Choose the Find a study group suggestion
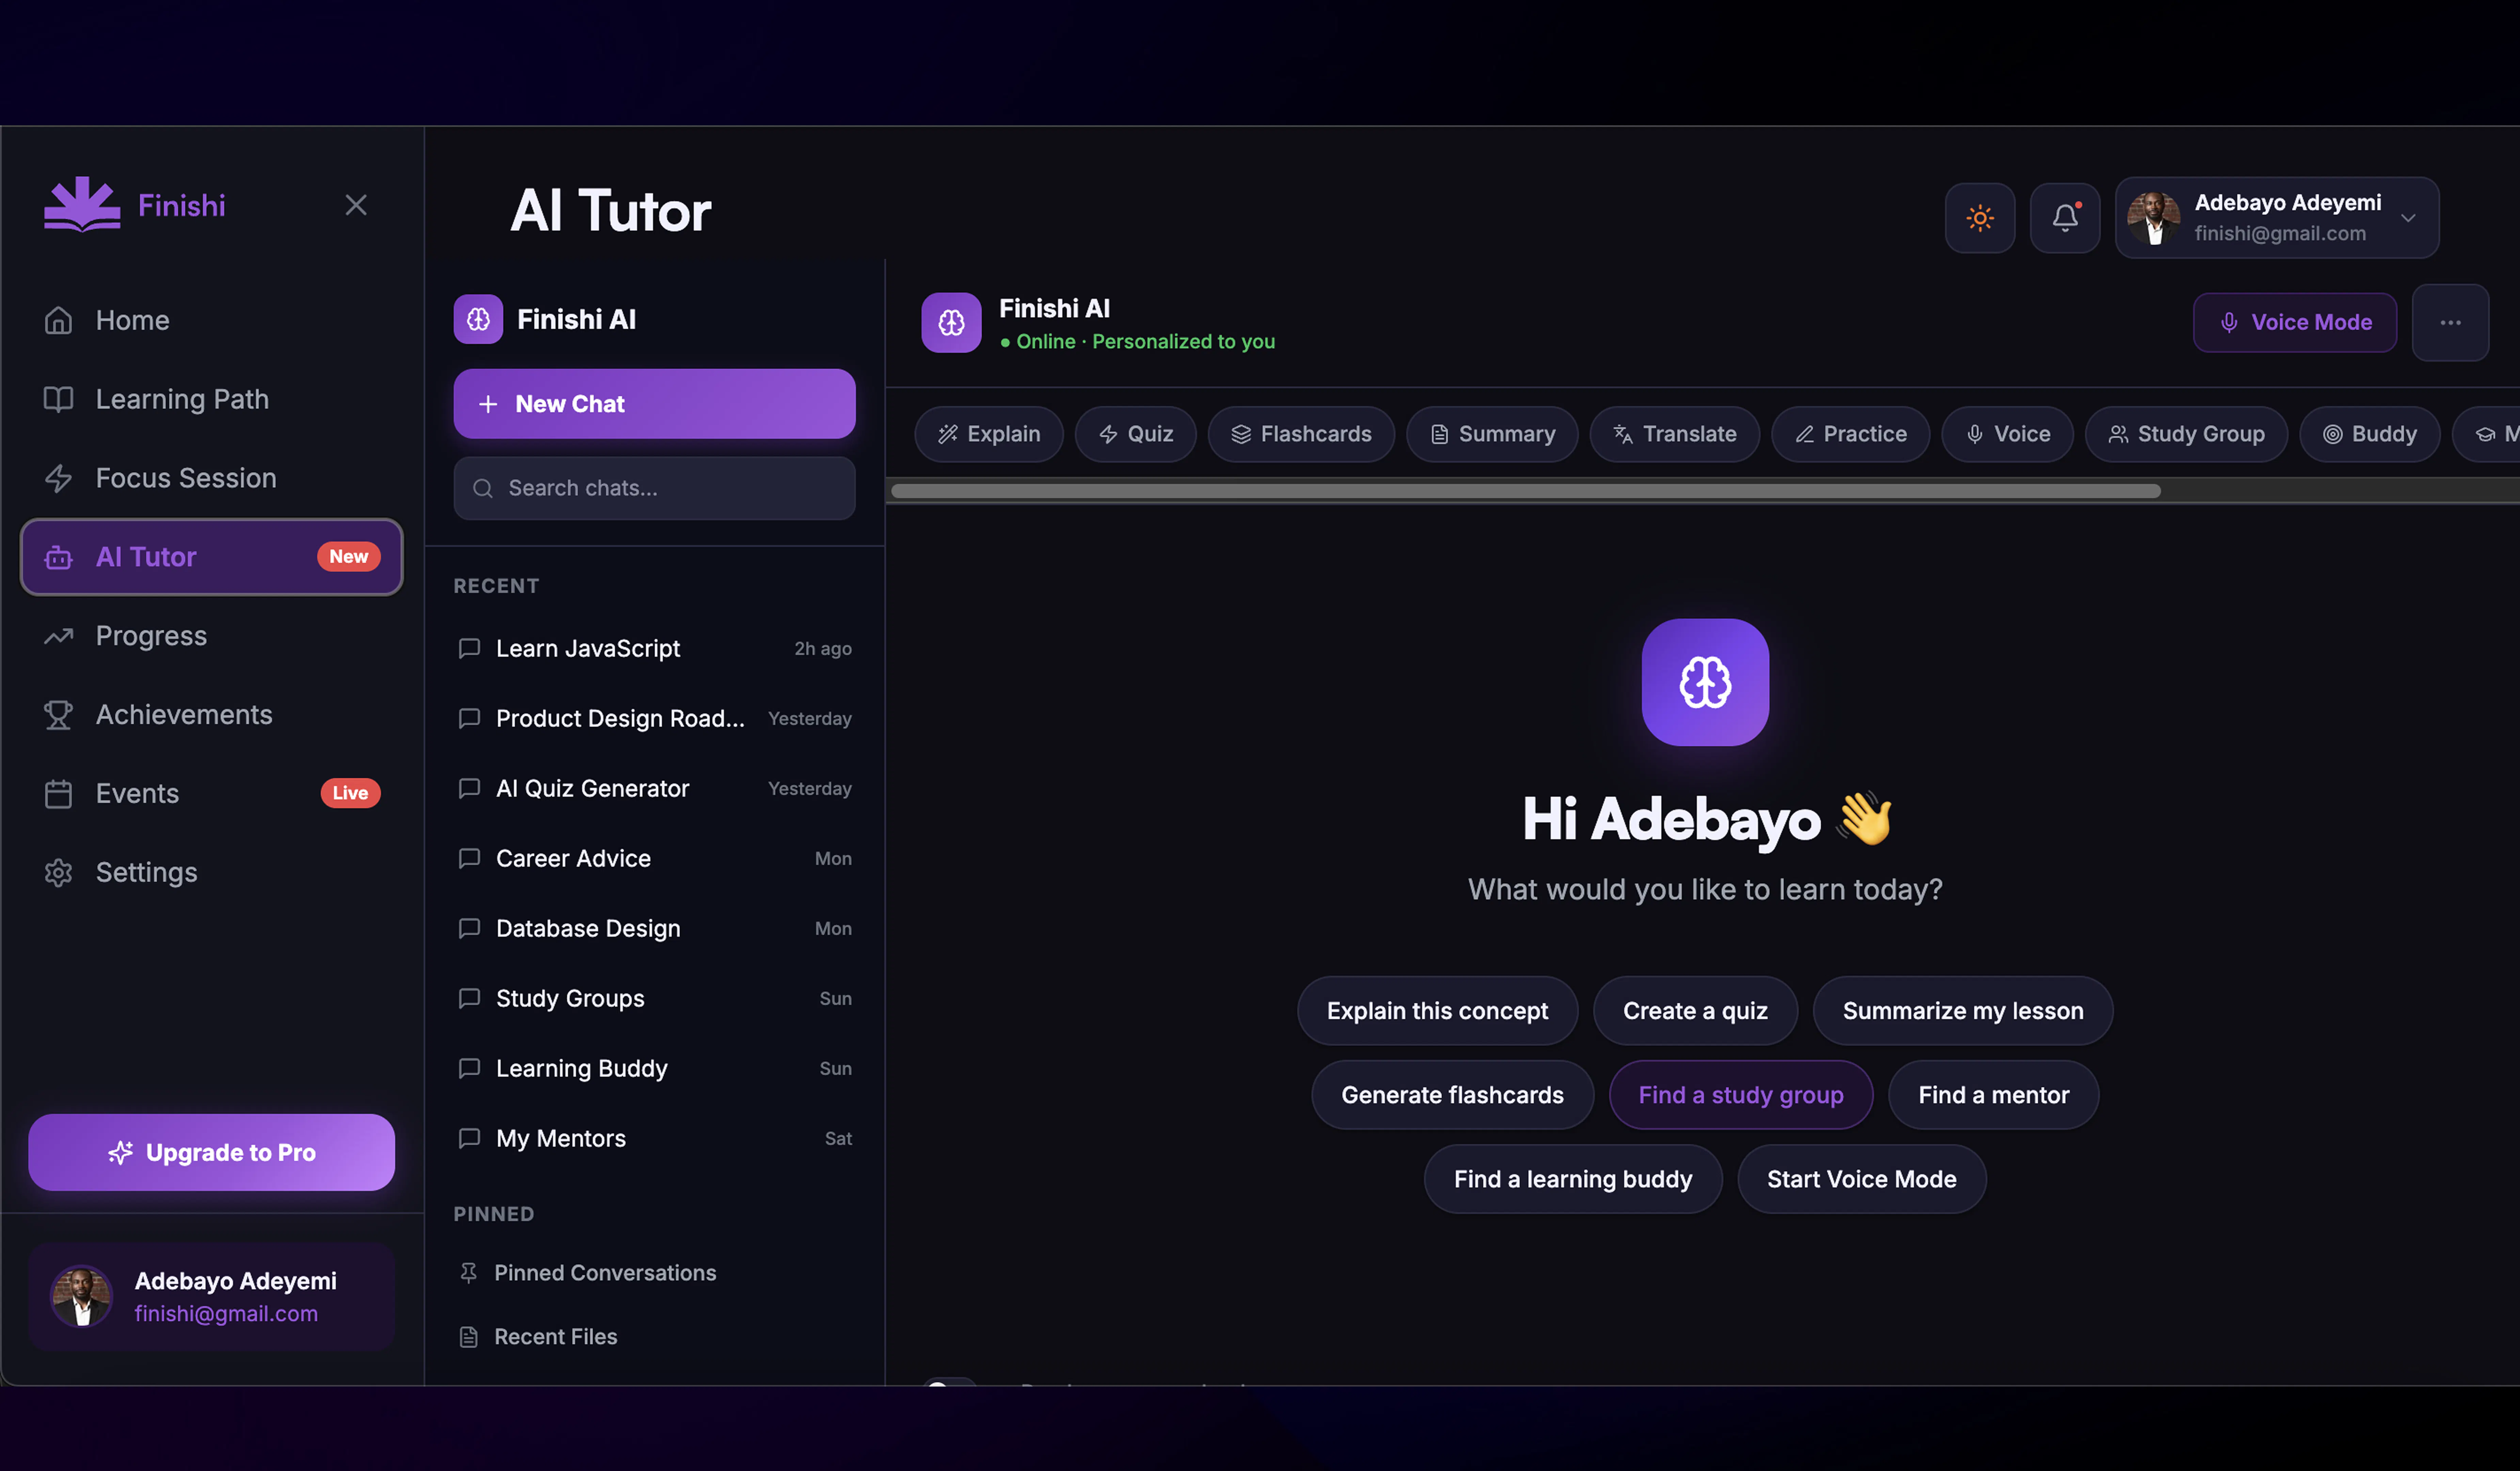Viewport: 2520px width, 1471px height. click(x=1740, y=1095)
